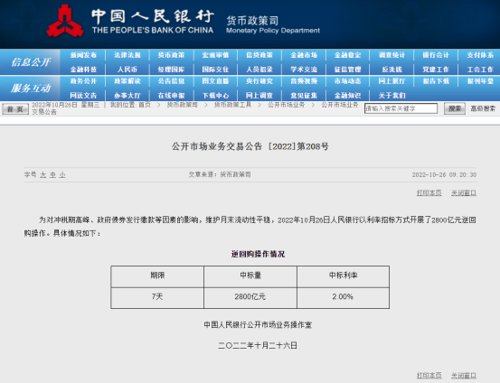Screen dimensions: 500x383
Task: Open the 人民币 navigation item
Action: 127,69
